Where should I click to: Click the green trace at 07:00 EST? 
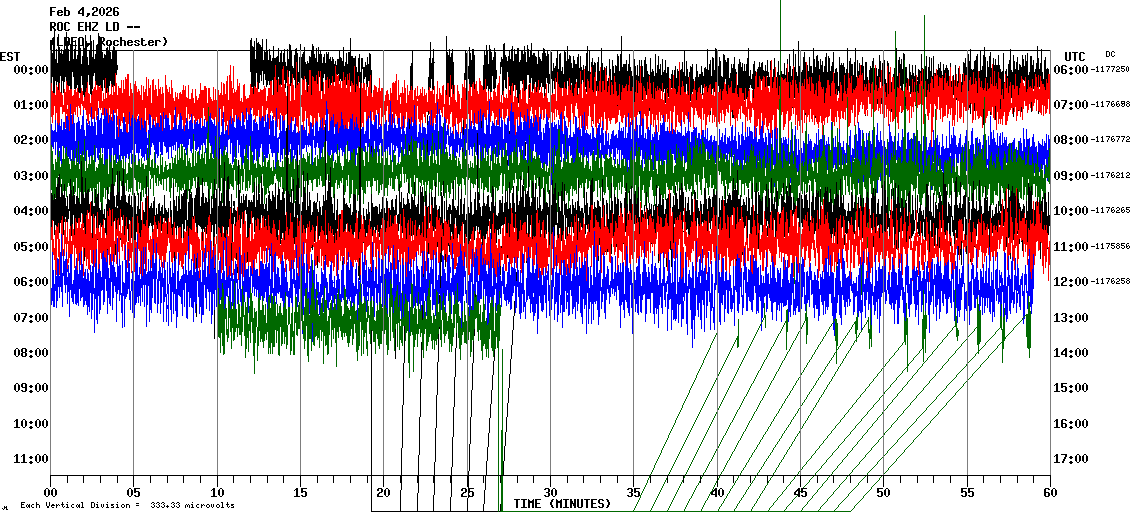point(350,322)
